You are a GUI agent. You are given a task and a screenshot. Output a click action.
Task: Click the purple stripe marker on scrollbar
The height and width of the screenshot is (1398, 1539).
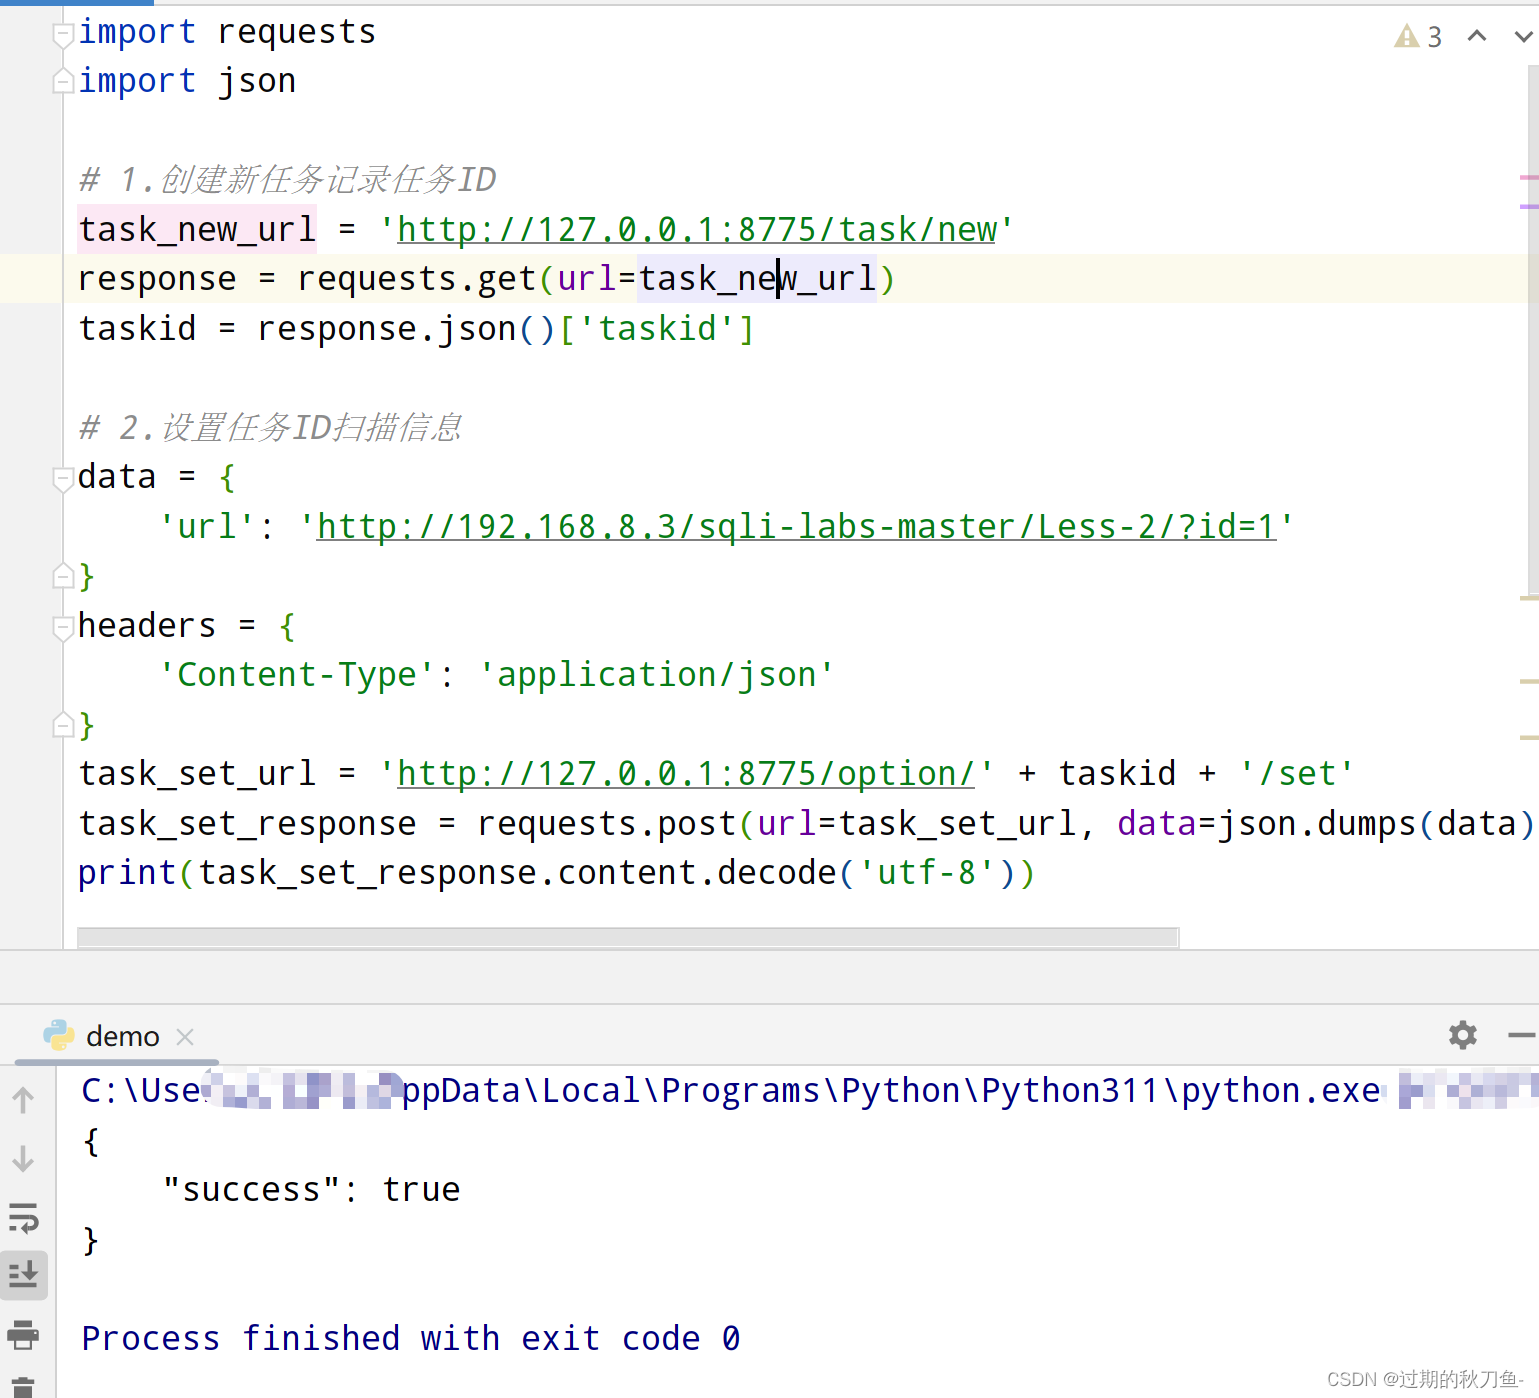[x=1529, y=206]
